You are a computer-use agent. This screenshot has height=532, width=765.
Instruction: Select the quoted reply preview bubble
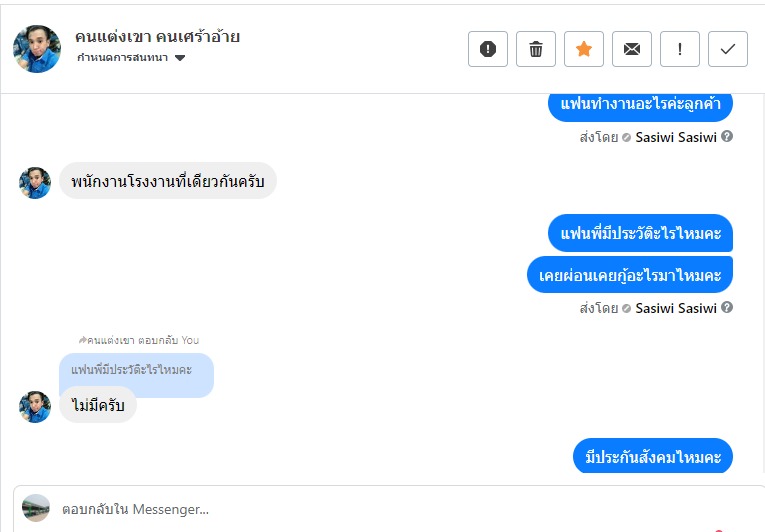[136, 370]
